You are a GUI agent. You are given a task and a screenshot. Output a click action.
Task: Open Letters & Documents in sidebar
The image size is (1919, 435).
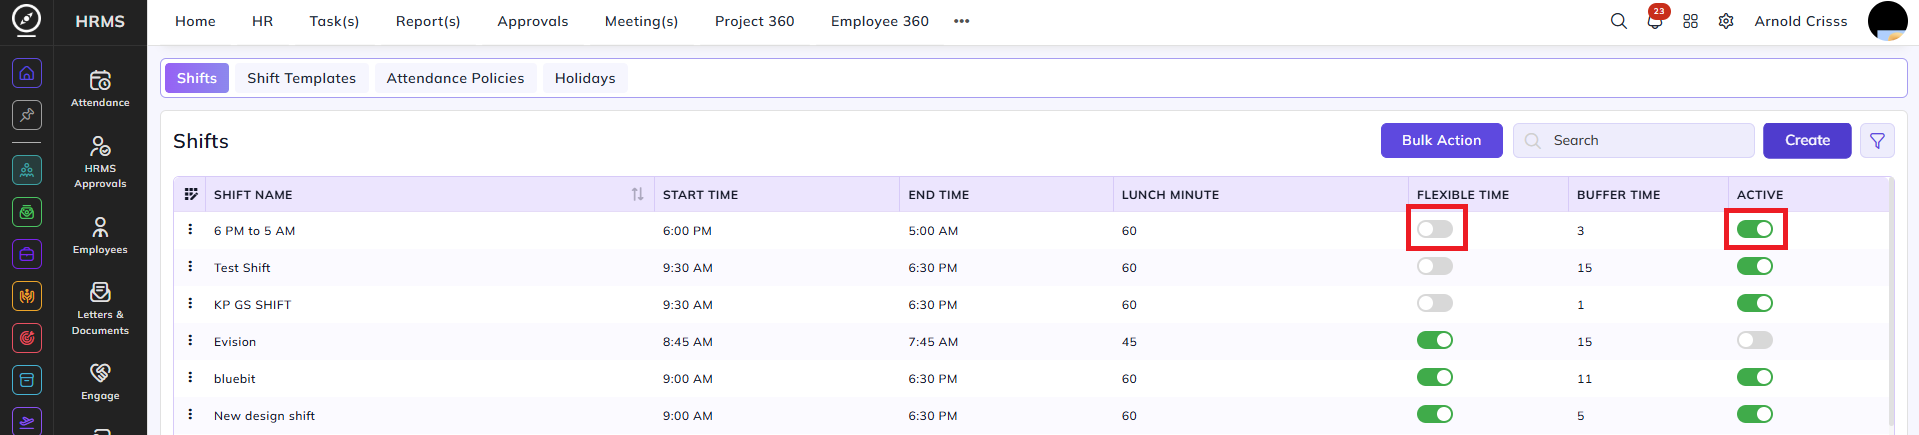100,308
